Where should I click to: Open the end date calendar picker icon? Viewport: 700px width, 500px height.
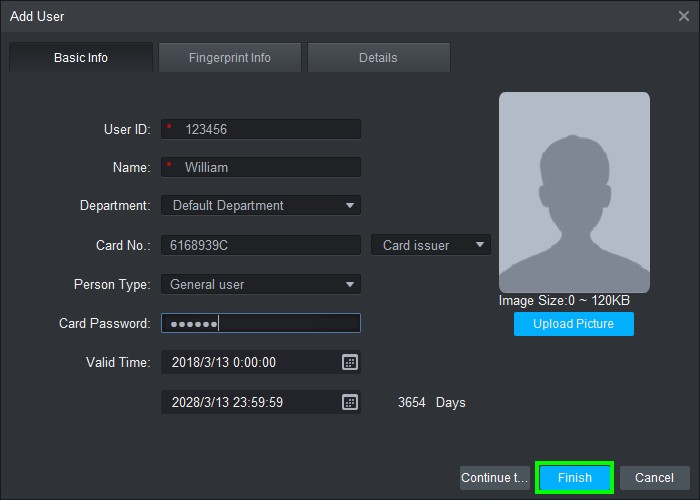point(350,402)
